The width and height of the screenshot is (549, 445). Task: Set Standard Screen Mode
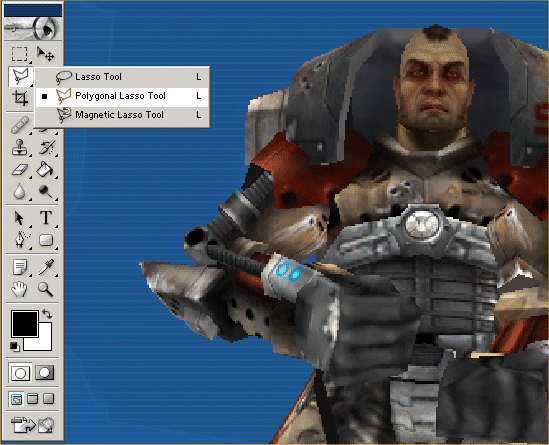click(16, 399)
